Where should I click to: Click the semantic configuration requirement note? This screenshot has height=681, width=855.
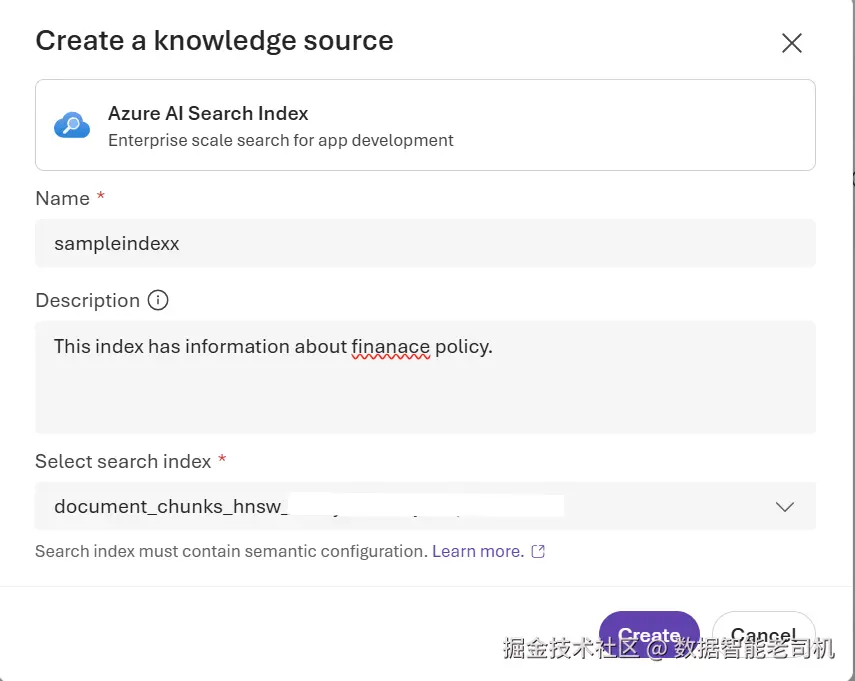231,551
